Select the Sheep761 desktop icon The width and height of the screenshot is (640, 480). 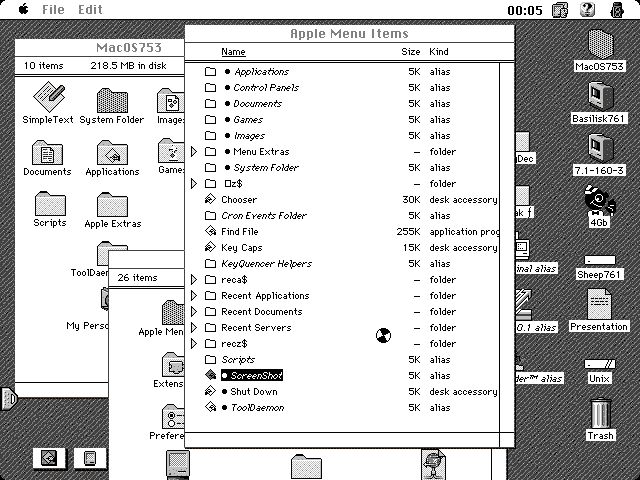600,263
